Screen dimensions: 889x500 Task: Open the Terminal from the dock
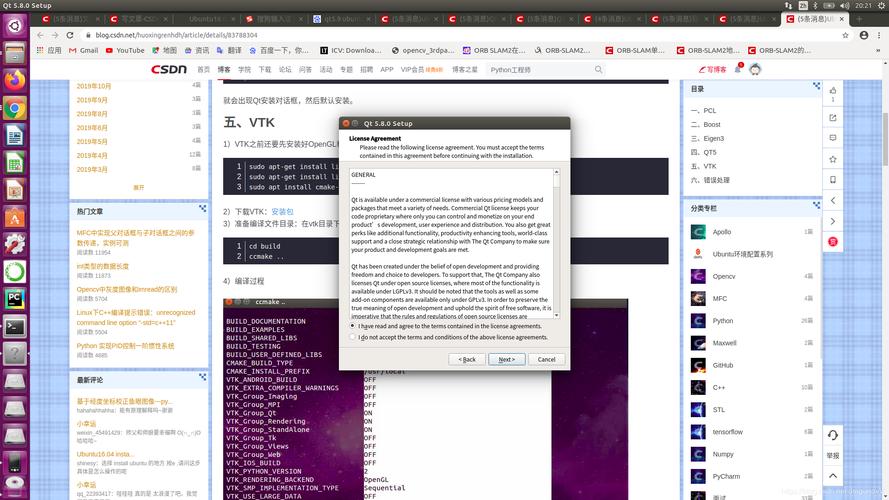point(14,327)
